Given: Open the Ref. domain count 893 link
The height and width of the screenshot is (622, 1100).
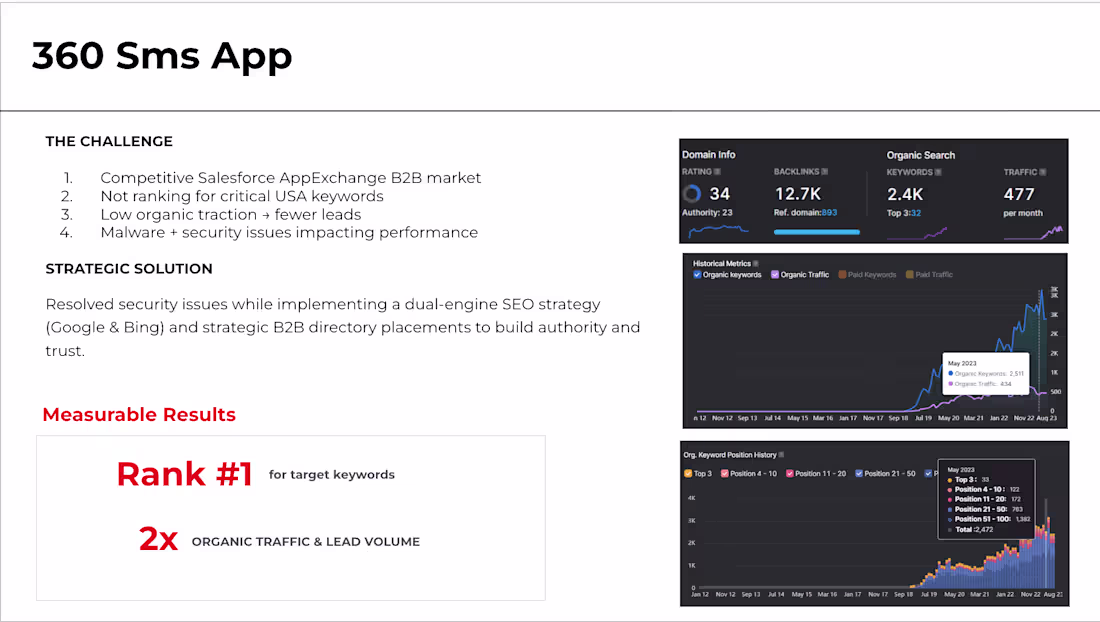Looking at the screenshot, I should [x=829, y=212].
